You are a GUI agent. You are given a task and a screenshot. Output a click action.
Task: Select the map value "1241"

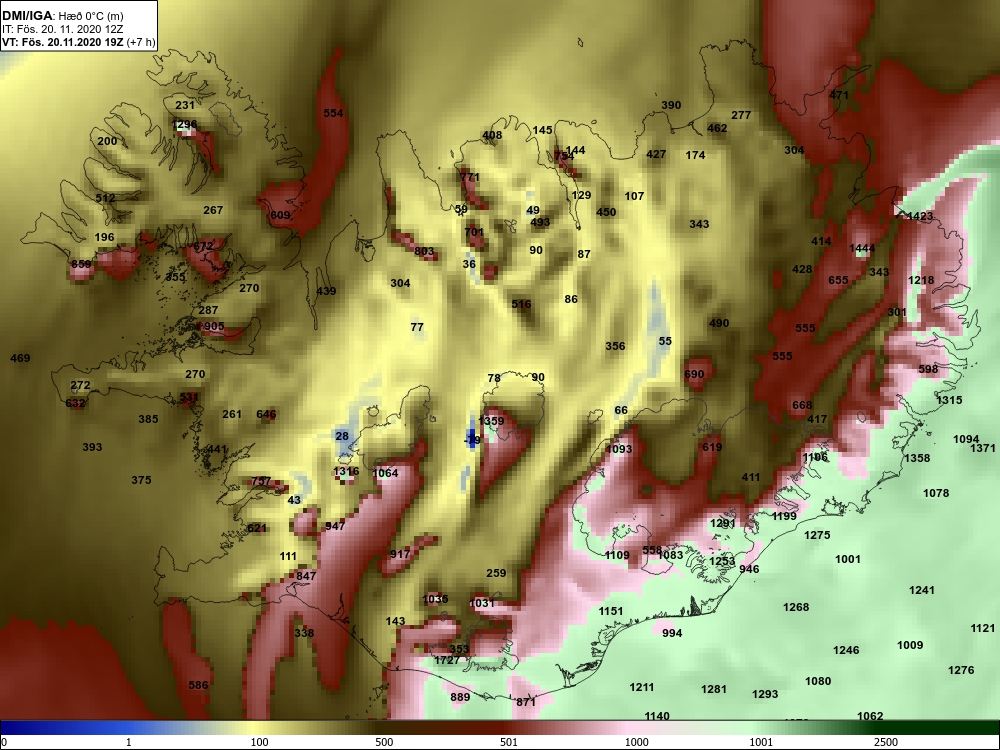pos(922,591)
